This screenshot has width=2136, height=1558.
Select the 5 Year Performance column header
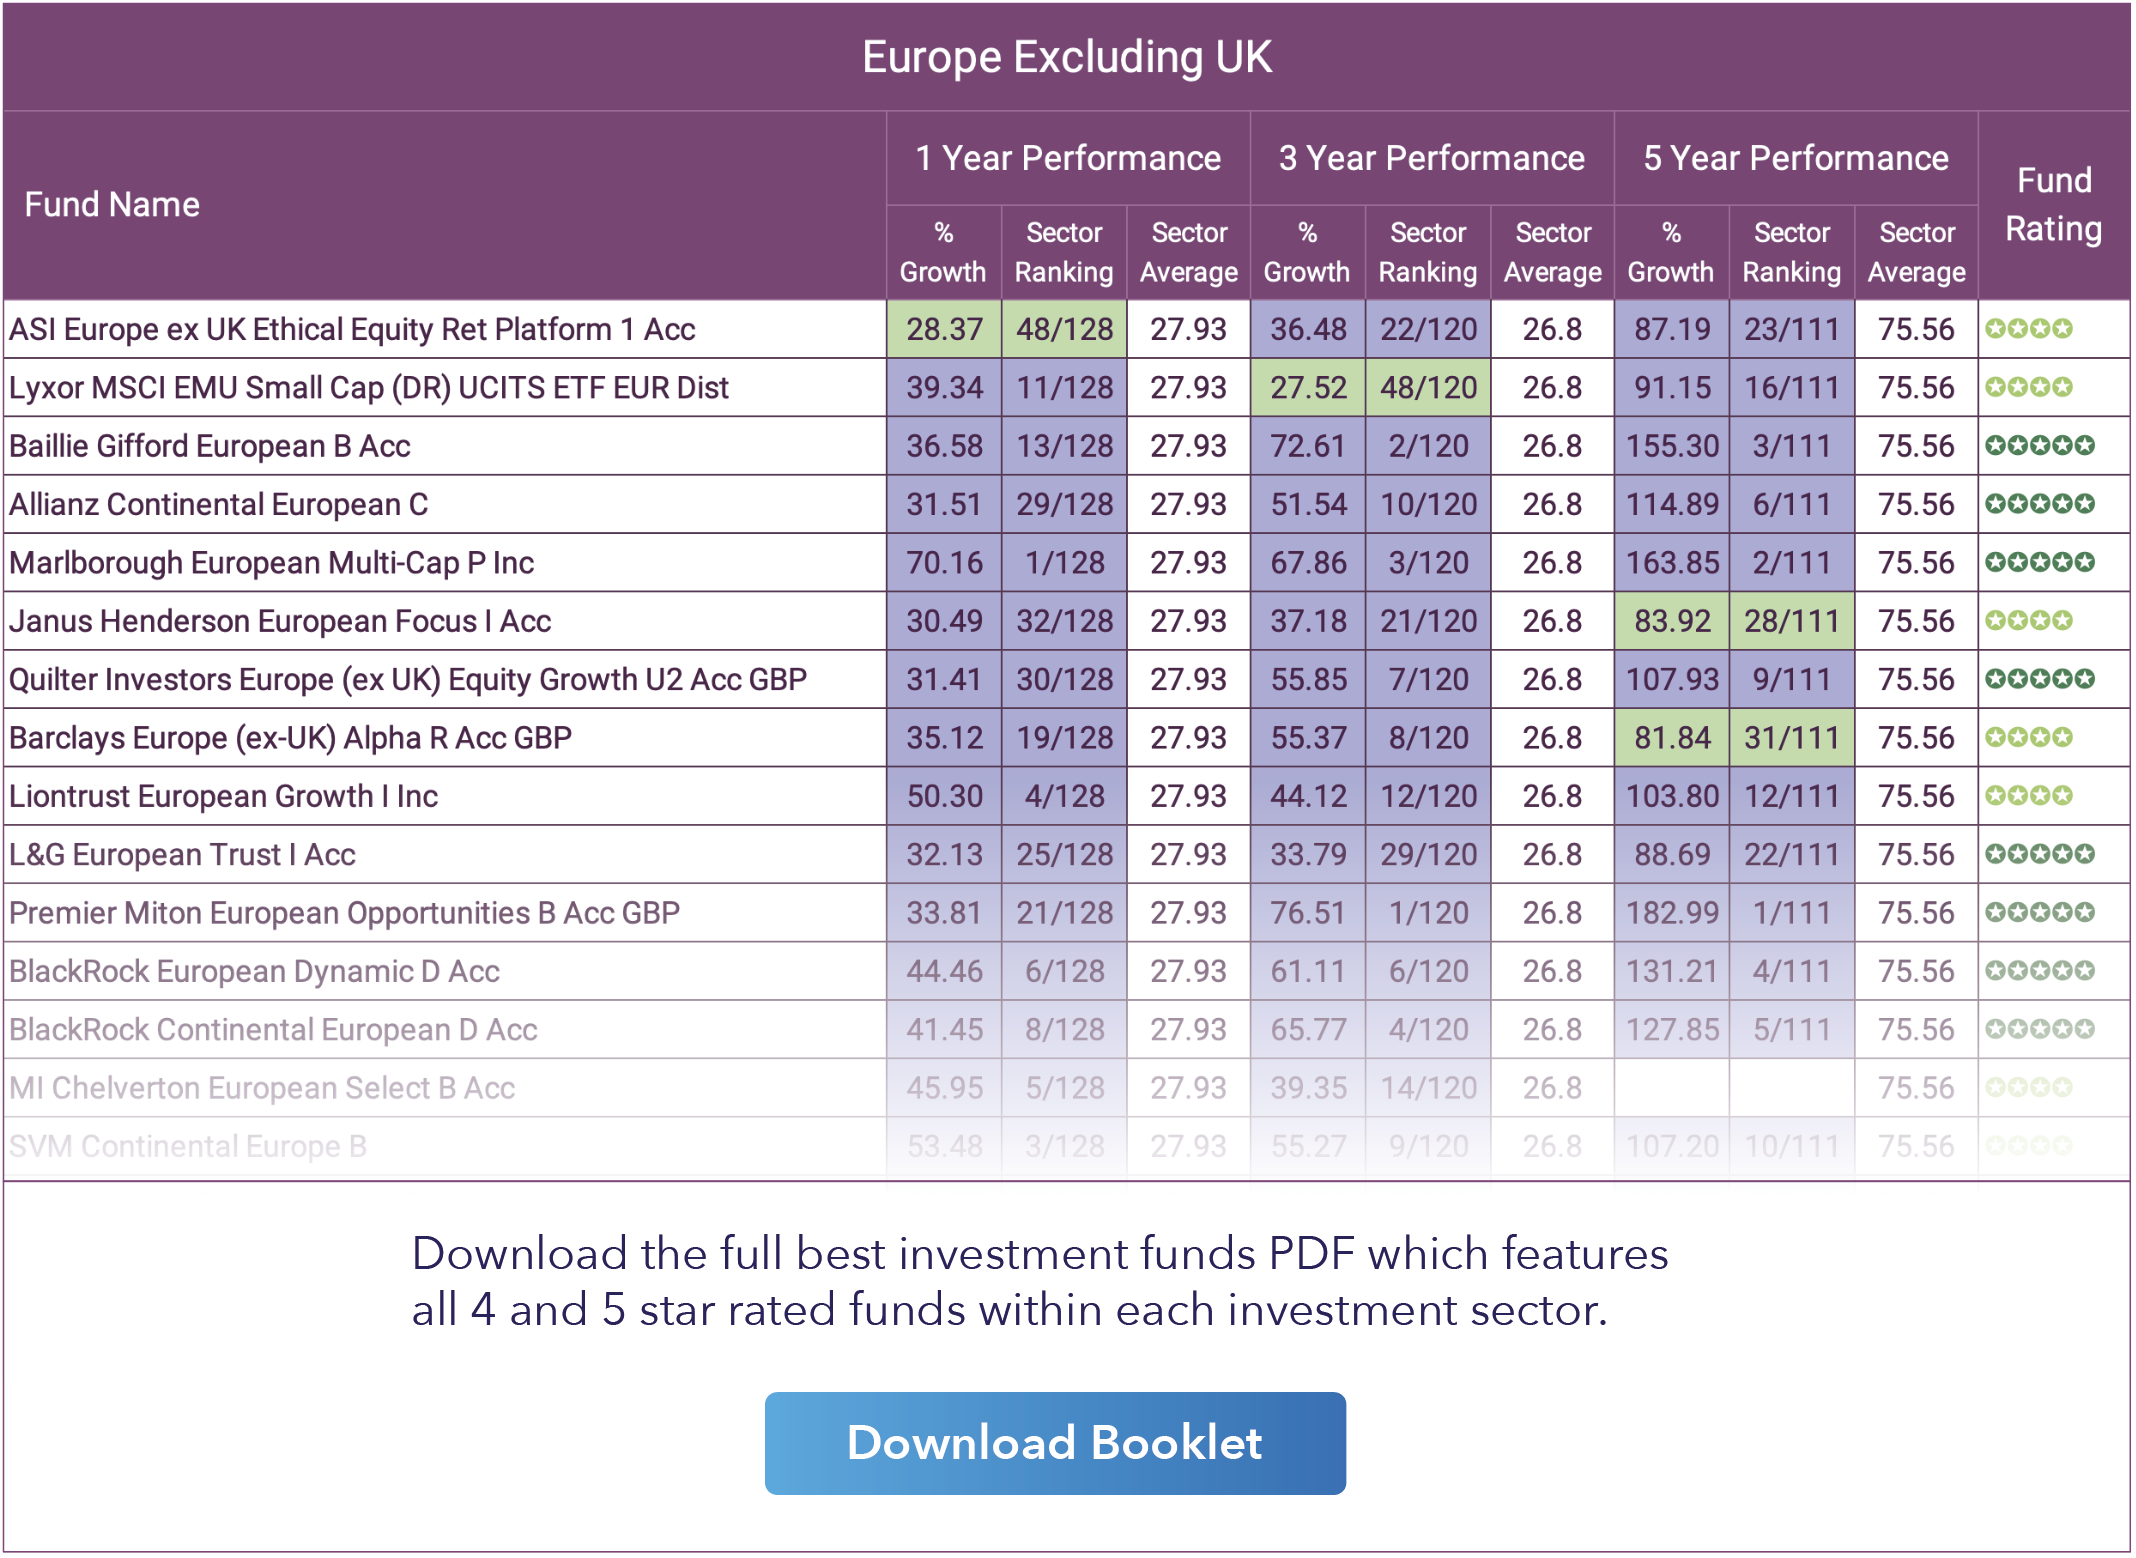pos(1795,158)
